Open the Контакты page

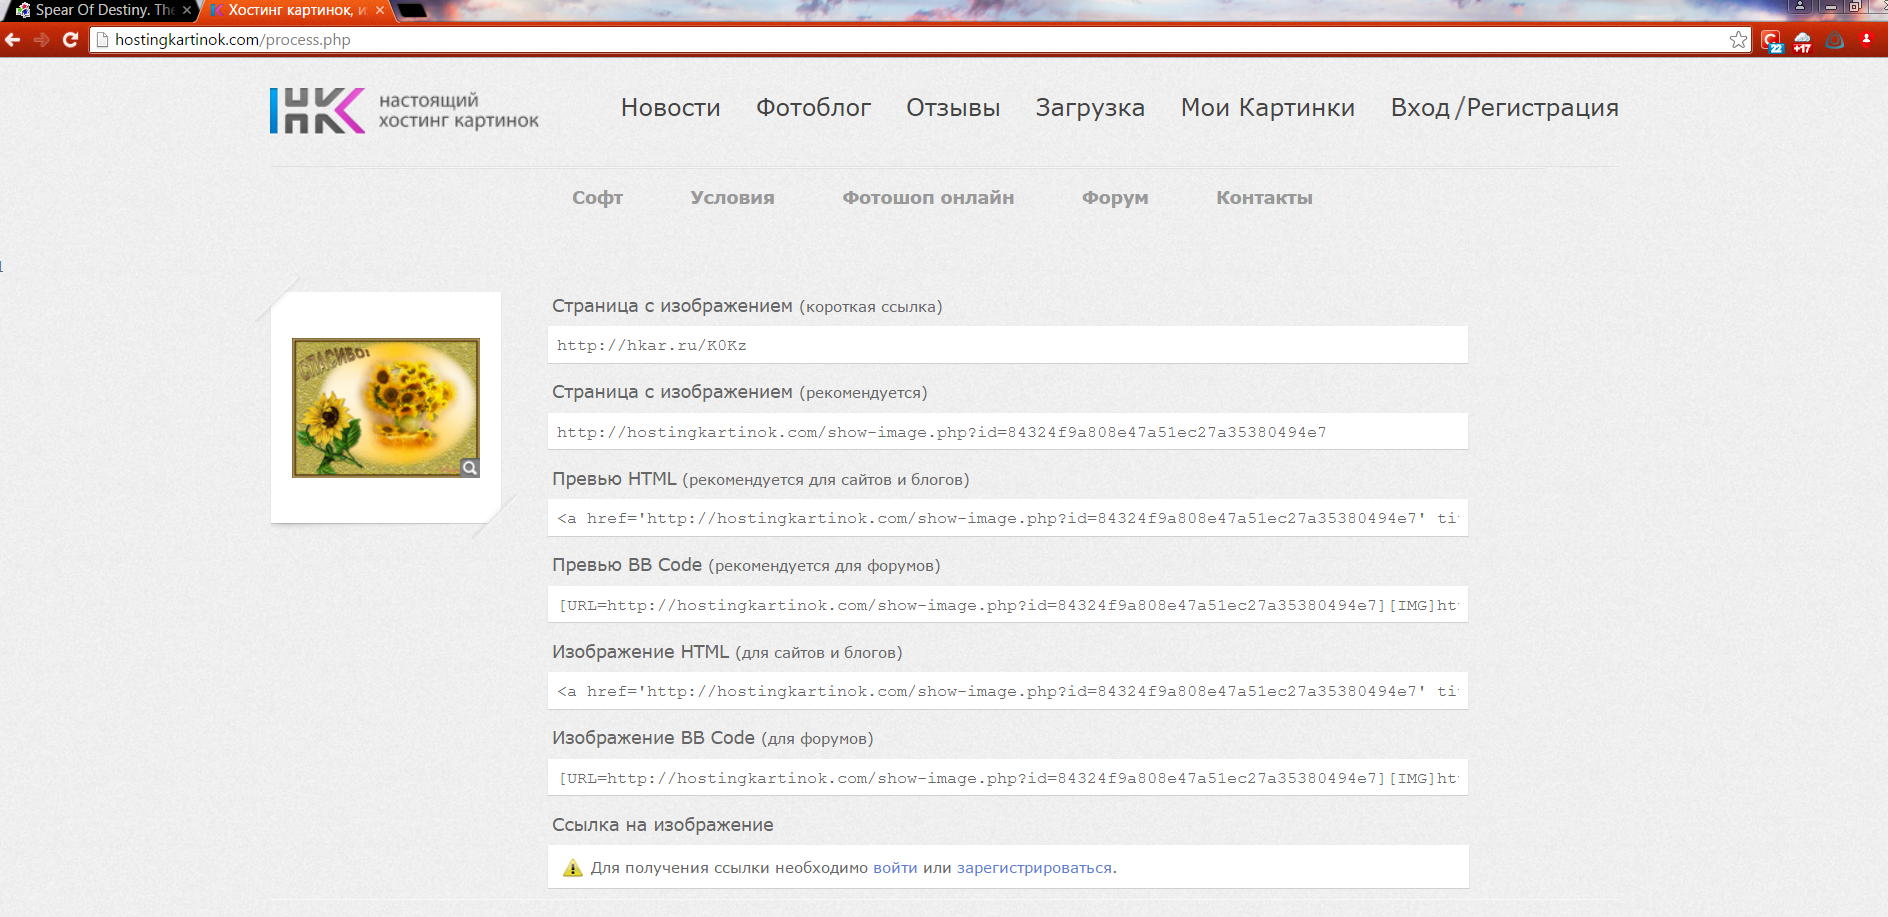[x=1264, y=198]
